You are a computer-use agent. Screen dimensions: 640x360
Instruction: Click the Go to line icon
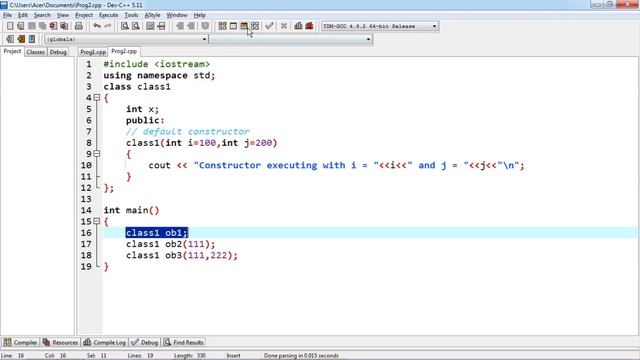point(161,26)
